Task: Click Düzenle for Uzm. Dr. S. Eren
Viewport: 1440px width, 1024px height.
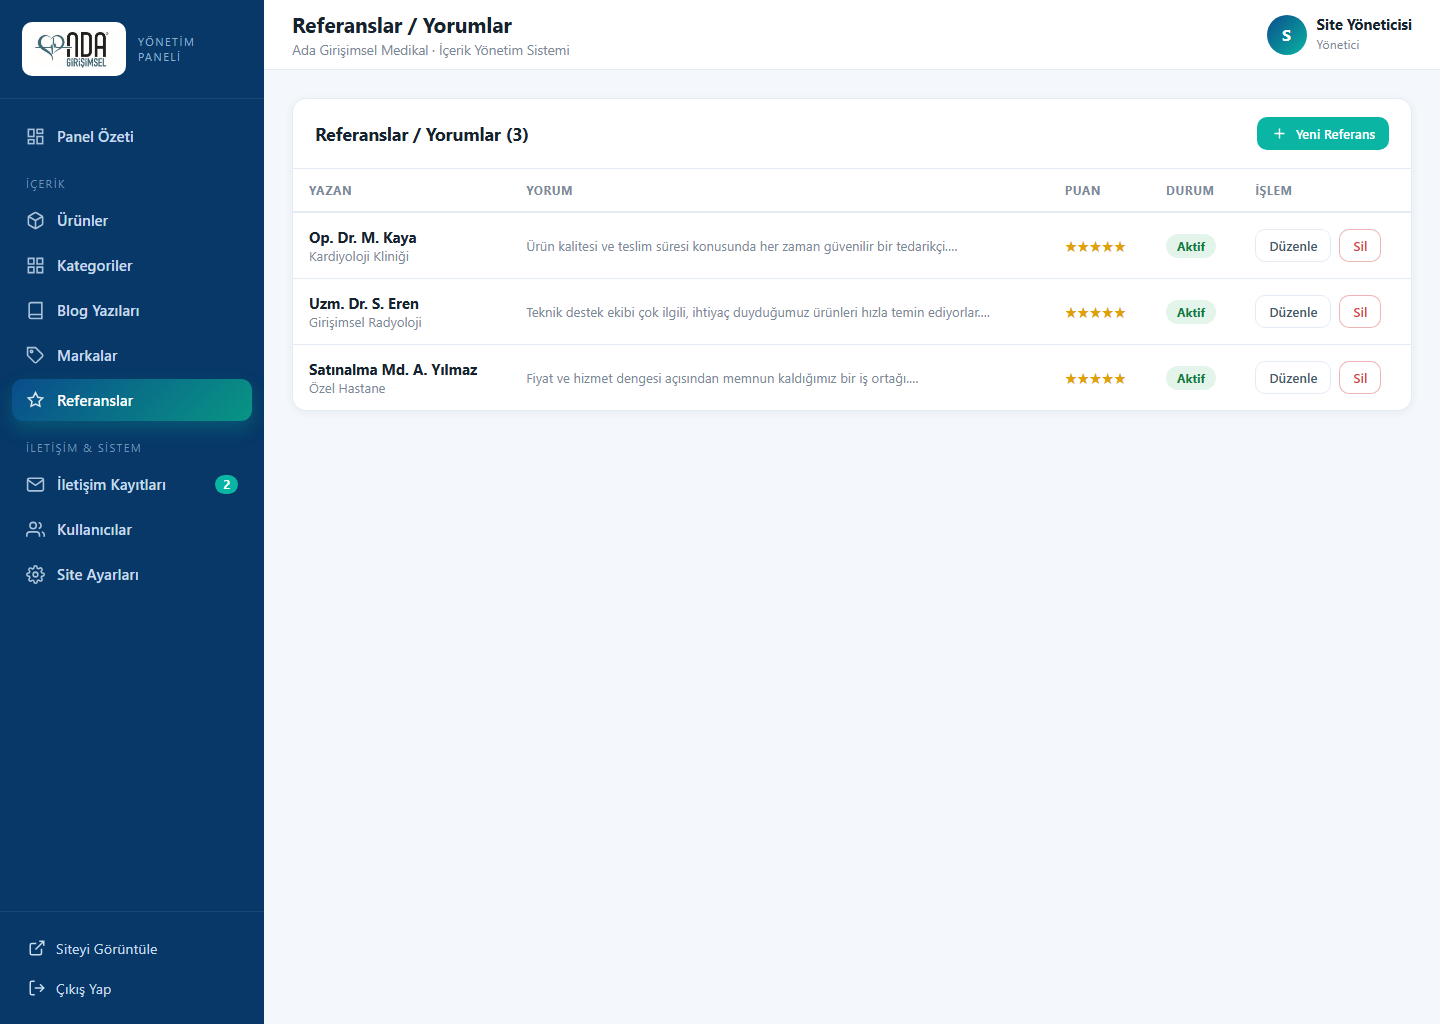Action: point(1293,312)
